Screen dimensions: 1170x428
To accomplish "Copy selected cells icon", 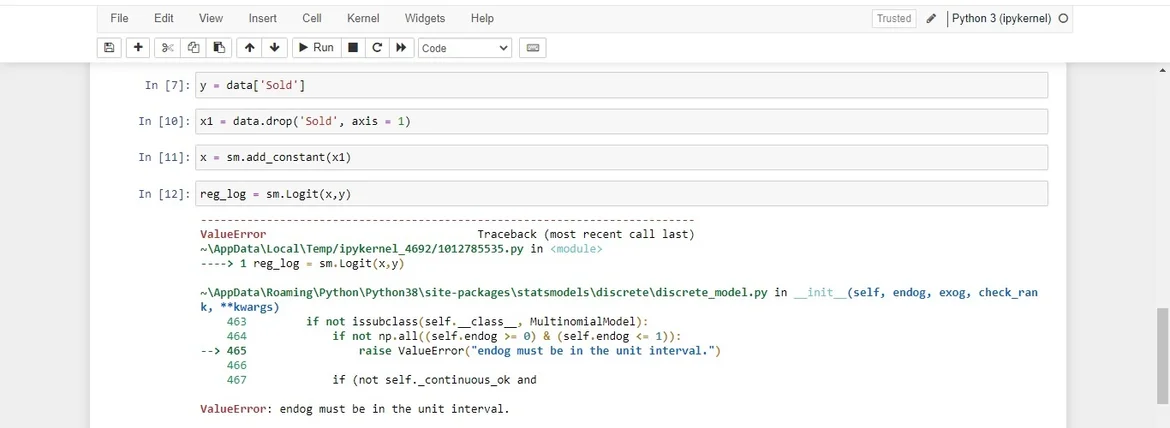I will coord(194,48).
